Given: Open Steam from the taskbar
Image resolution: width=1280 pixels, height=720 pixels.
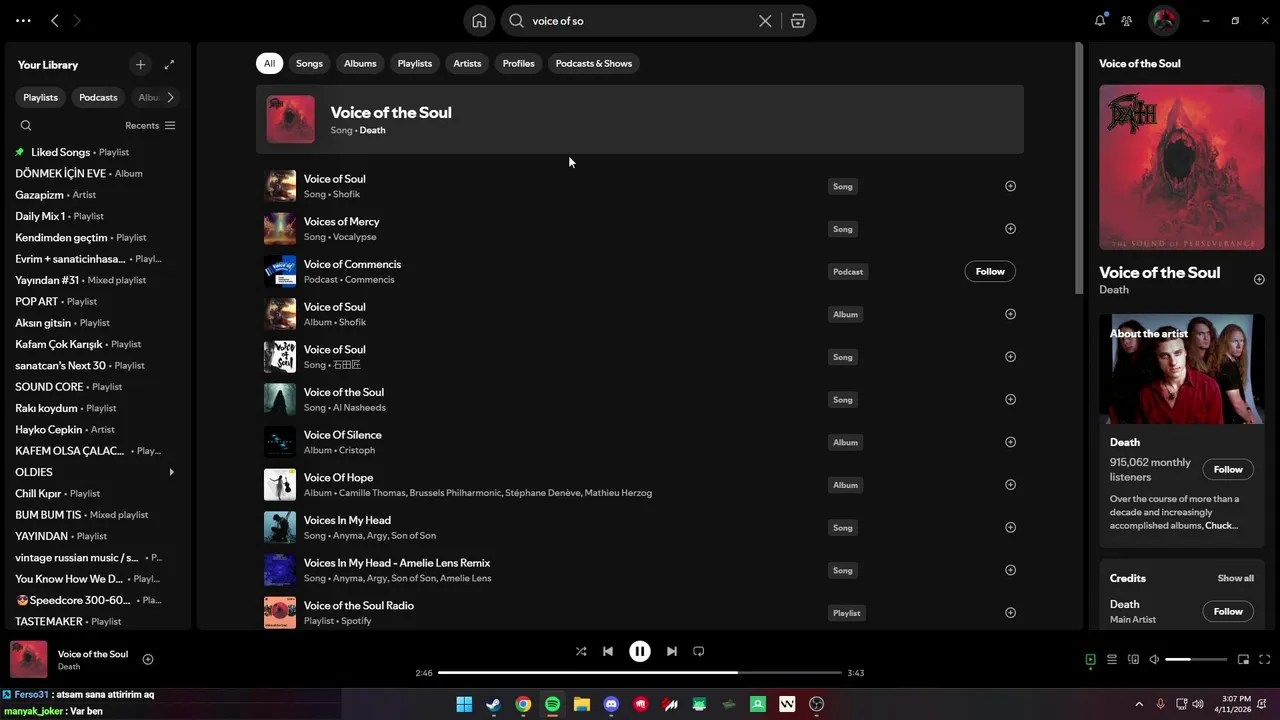Looking at the screenshot, I should pyautogui.click(x=493, y=705).
